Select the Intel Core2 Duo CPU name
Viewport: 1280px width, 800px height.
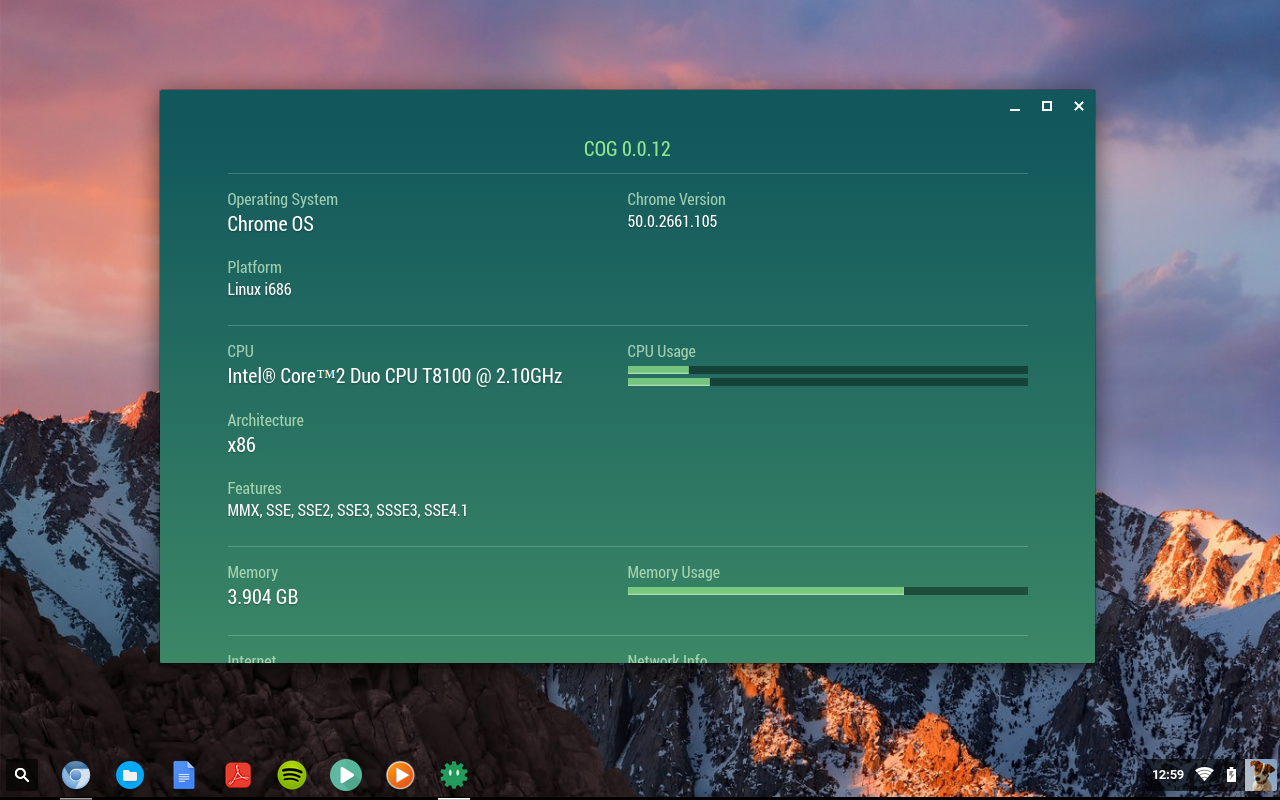coord(395,377)
